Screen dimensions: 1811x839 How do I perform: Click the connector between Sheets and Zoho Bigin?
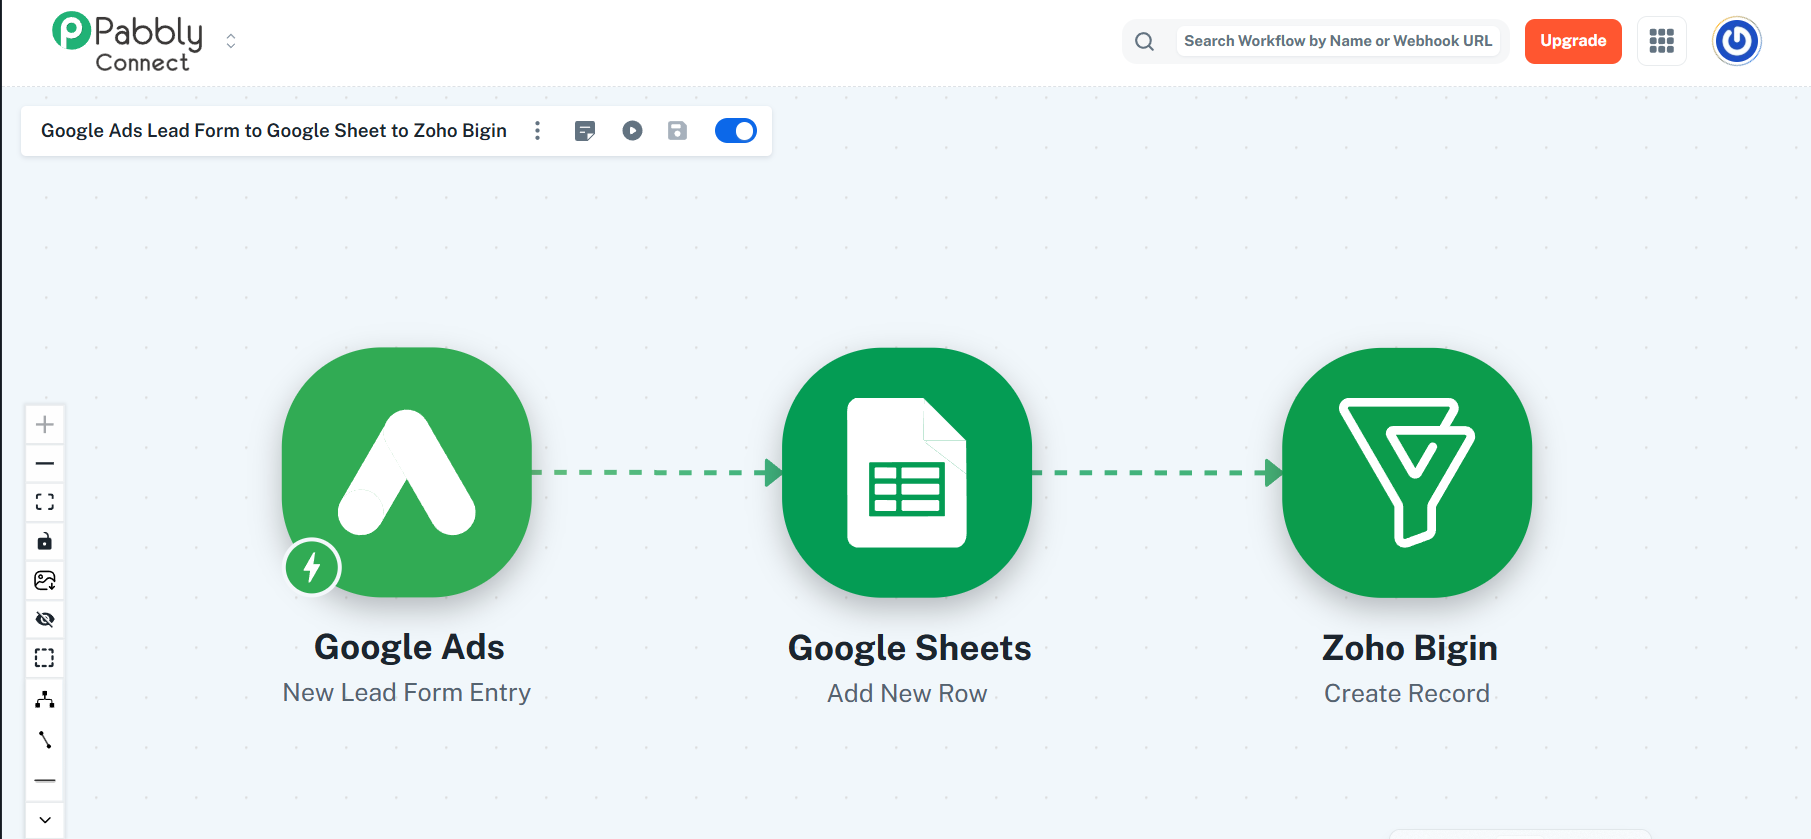coord(1157,472)
